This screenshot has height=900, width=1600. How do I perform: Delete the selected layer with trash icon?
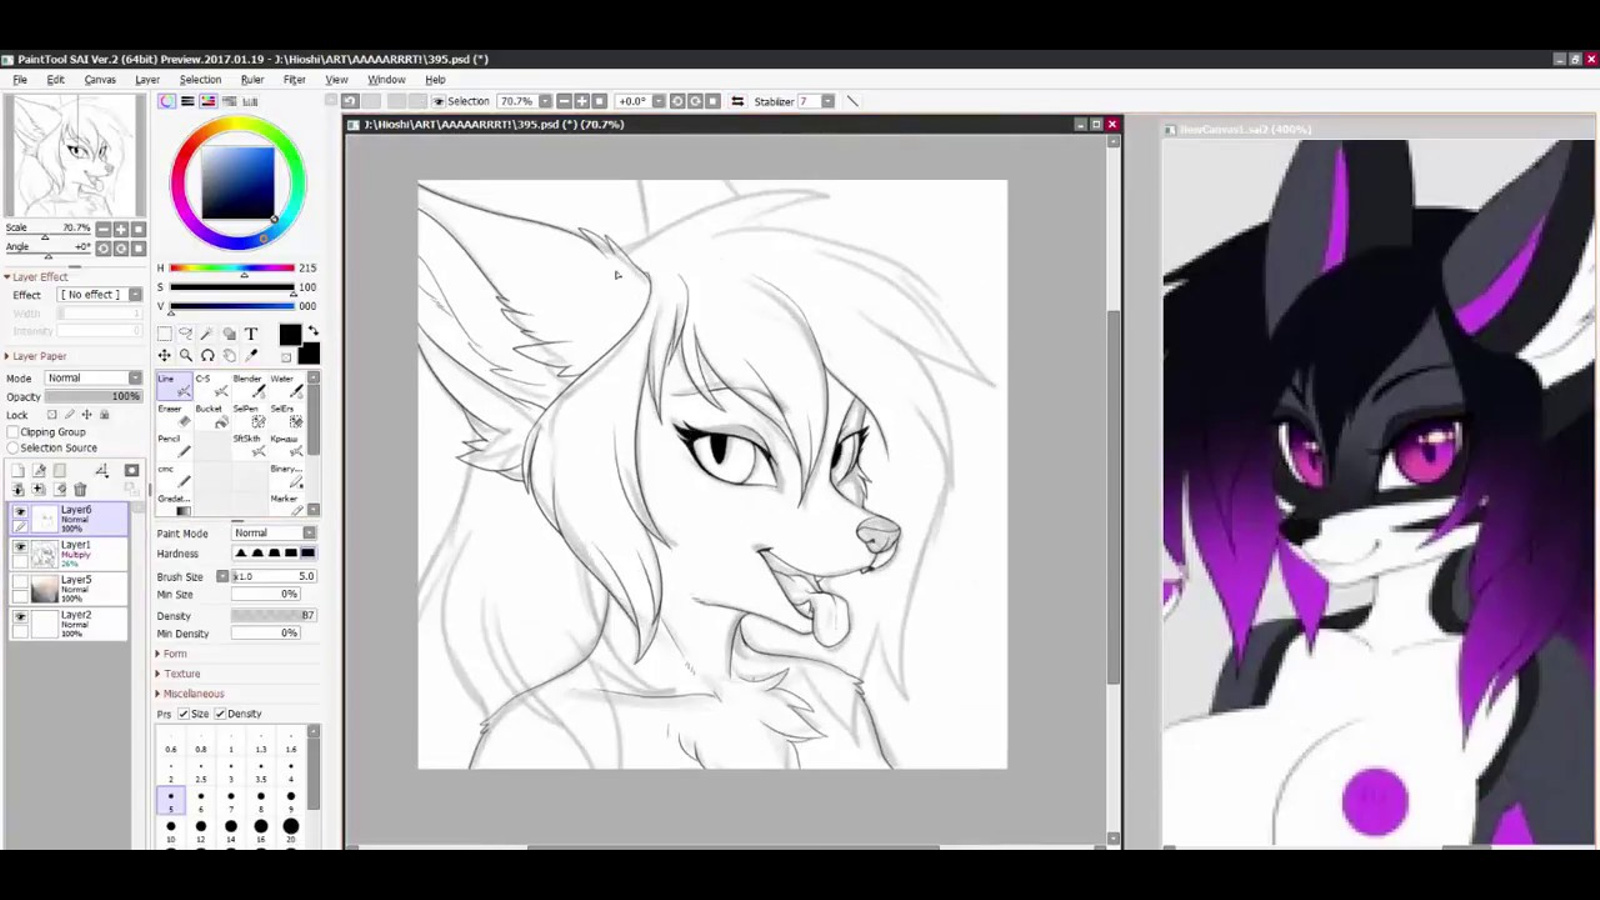point(80,489)
